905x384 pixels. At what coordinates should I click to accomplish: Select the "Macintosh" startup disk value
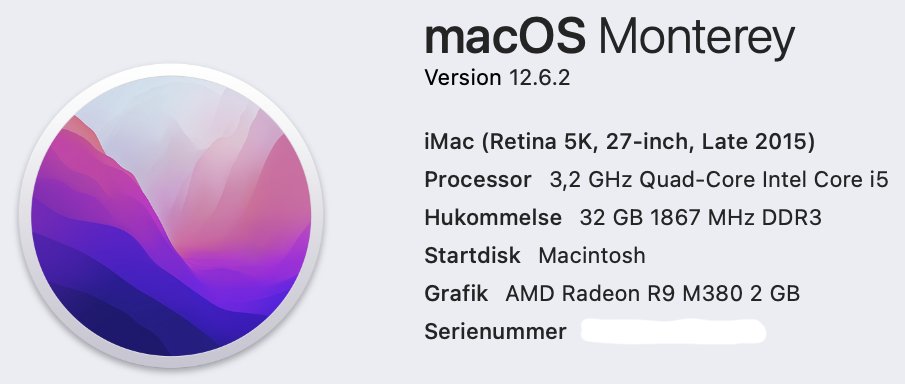(x=592, y=255)
